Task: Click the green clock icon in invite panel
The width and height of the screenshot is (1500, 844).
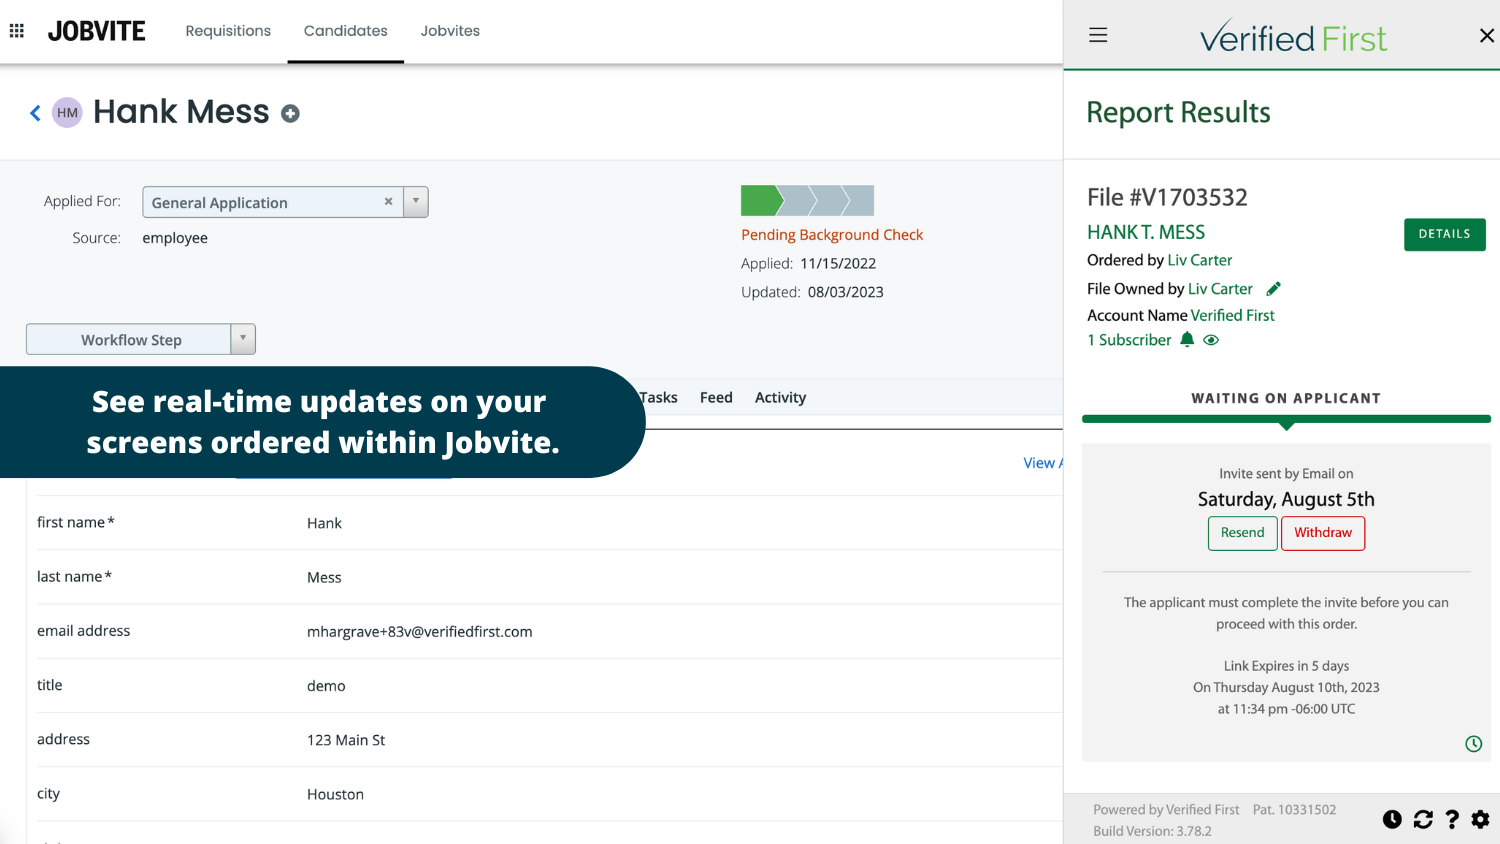Action: point(1473,744)
